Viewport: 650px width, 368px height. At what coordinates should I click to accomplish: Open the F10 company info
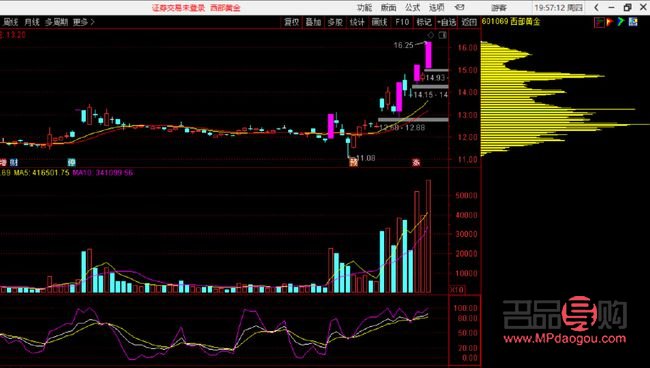[x=402, y=22]
